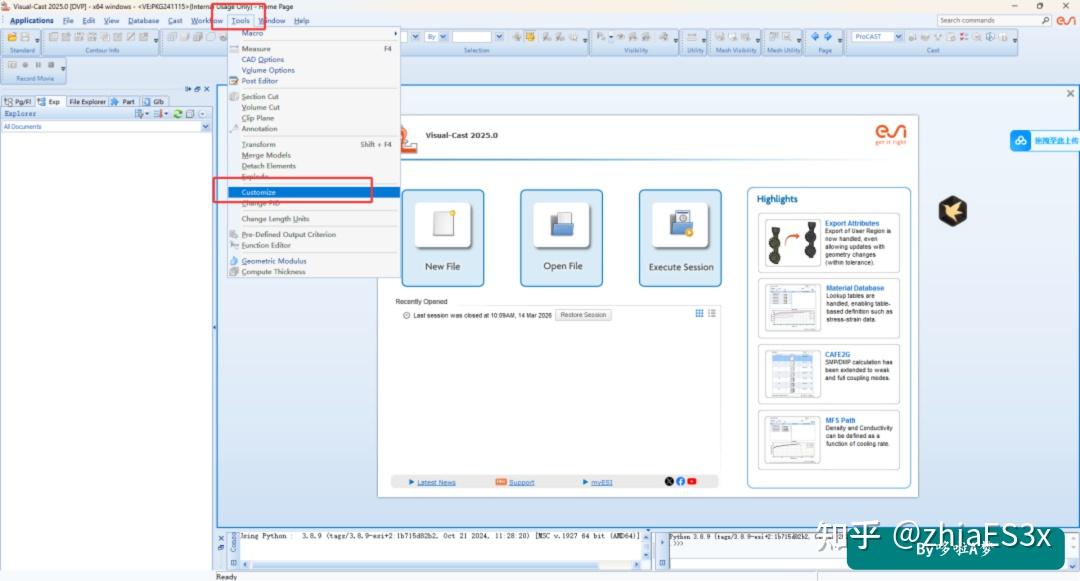
Task: Switch recent files to grid view
Action: [699, 313]
